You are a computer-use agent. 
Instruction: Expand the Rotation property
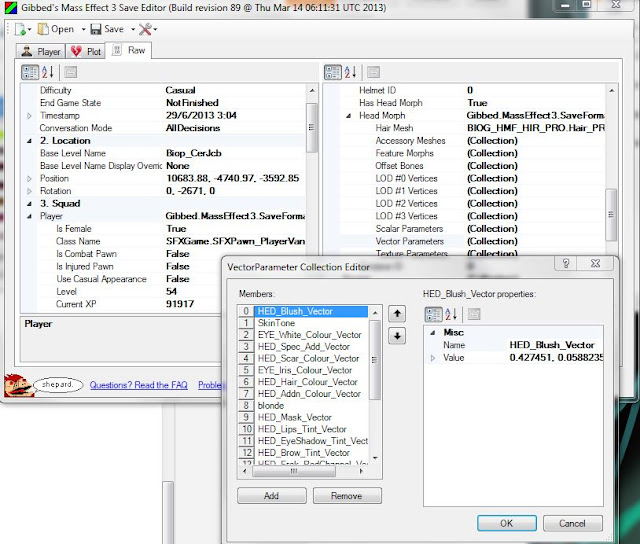[29, 191]
